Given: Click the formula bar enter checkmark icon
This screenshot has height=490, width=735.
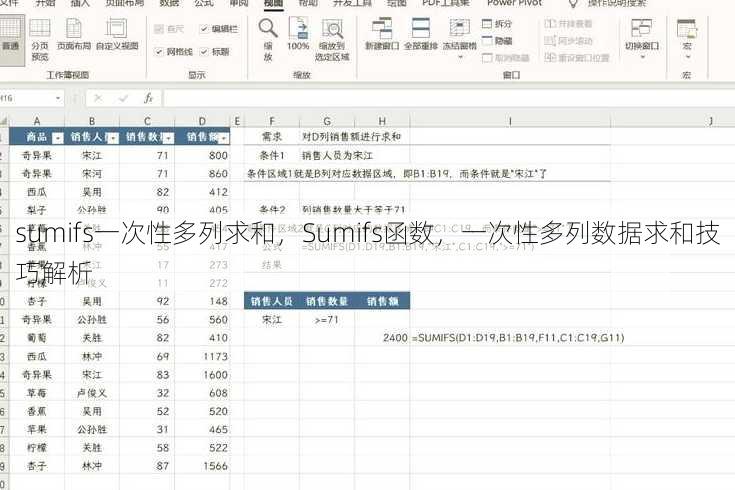Looking at the screenshot, I should pos(123,98).
